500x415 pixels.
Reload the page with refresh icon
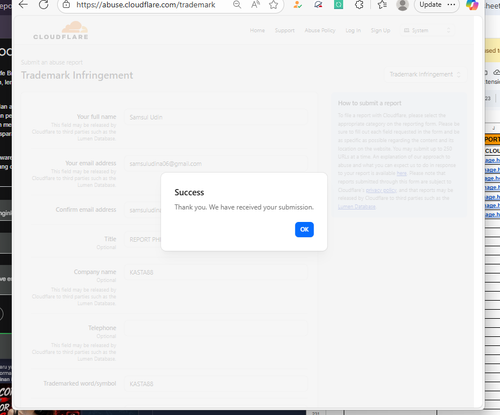click(x=43, y=5)
